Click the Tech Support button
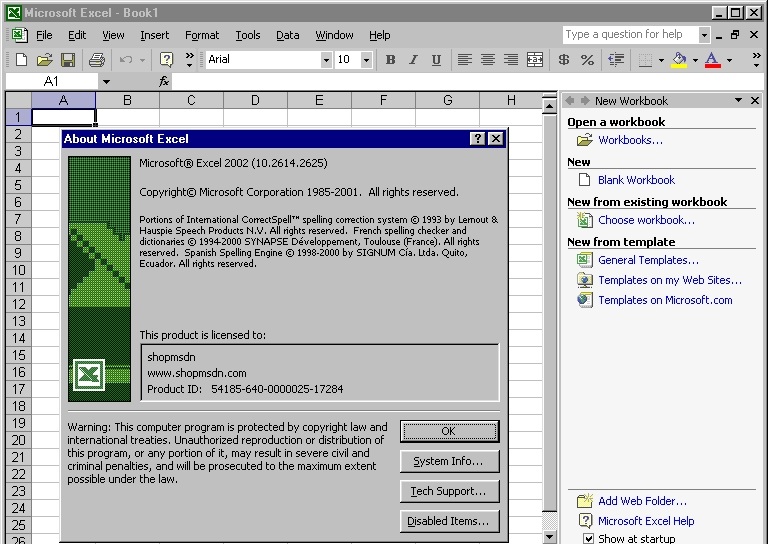 (450, 491)
